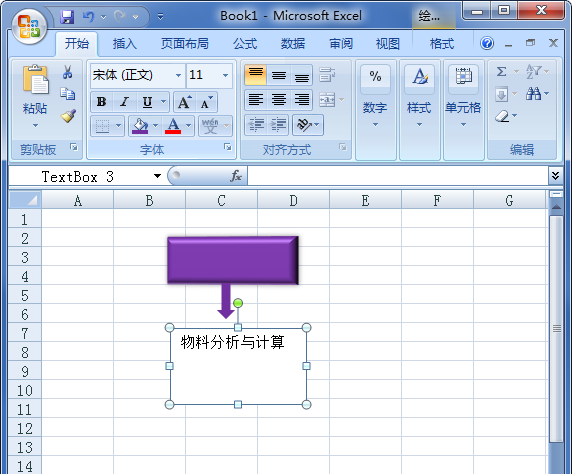Click the 粘贴 paste button
Screen dimensions: 572x474
[x=35, y=97]
